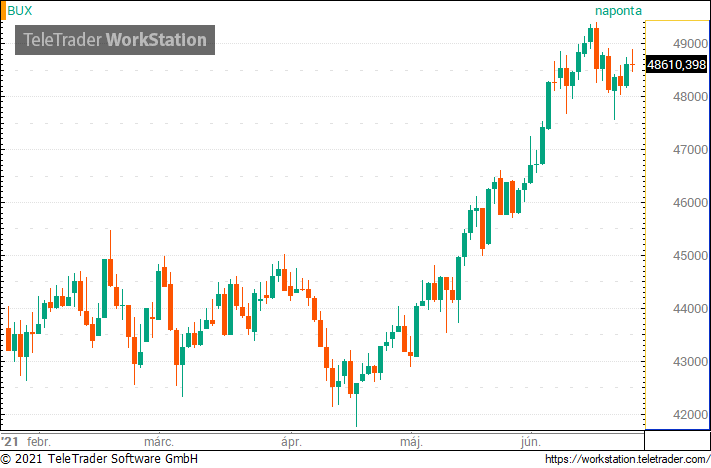Viewport: 711px width, 468px height.
Task: Click the 42000 price axis label
Action: point(690,414)
